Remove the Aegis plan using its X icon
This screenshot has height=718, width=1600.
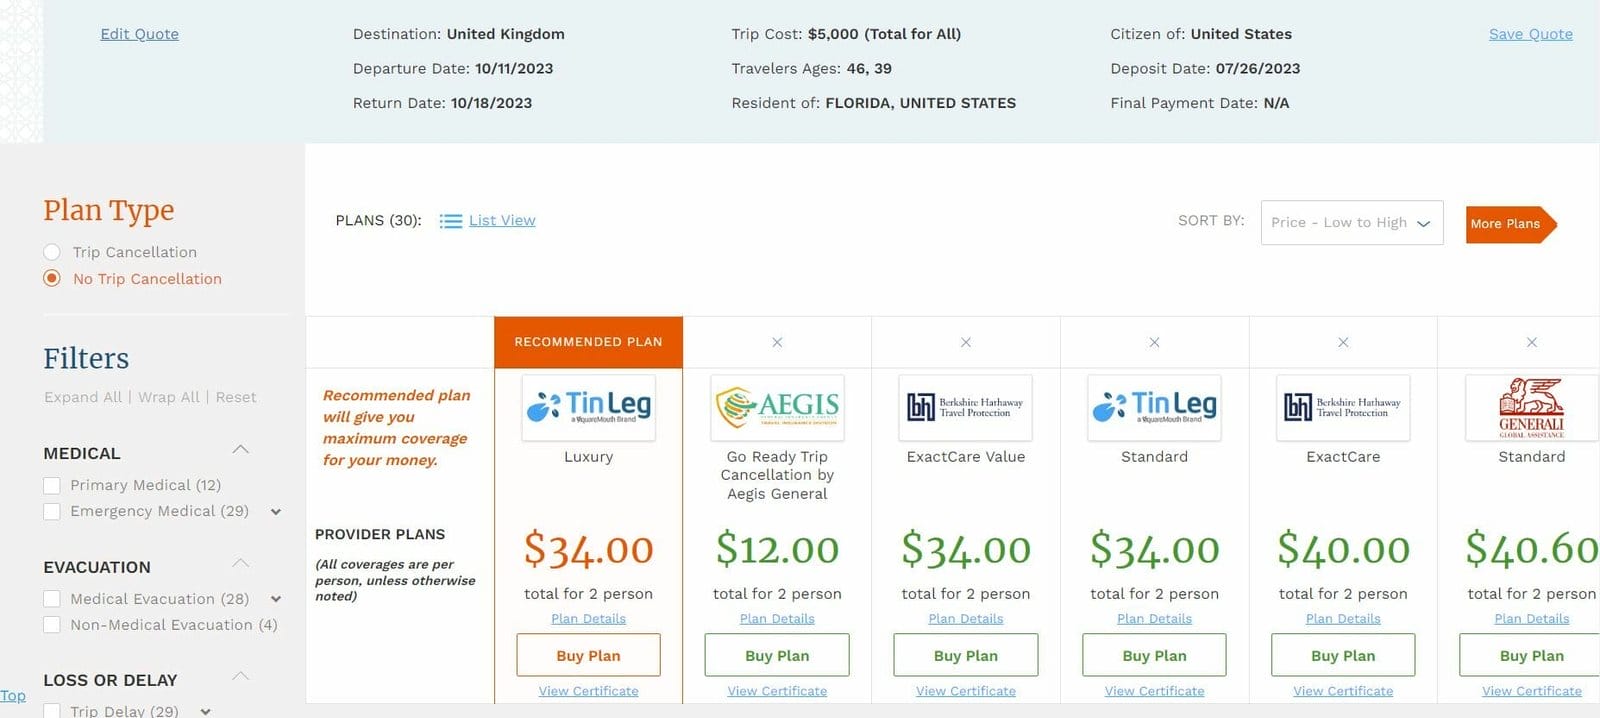click(777, 342)
